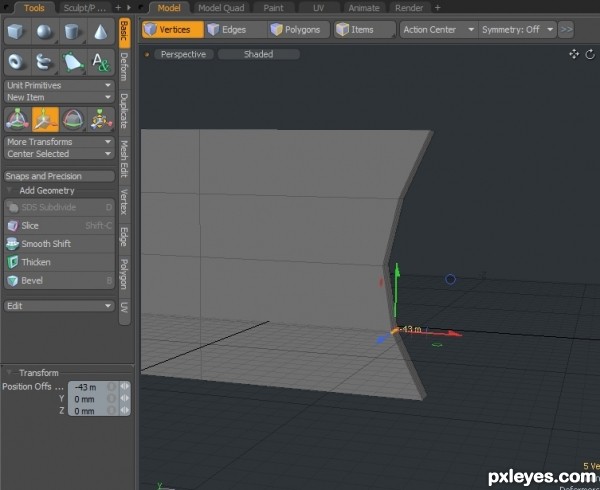600x490 pixels.
Task: Click the Position Offset X field
Action: click(x=93, y=387)
